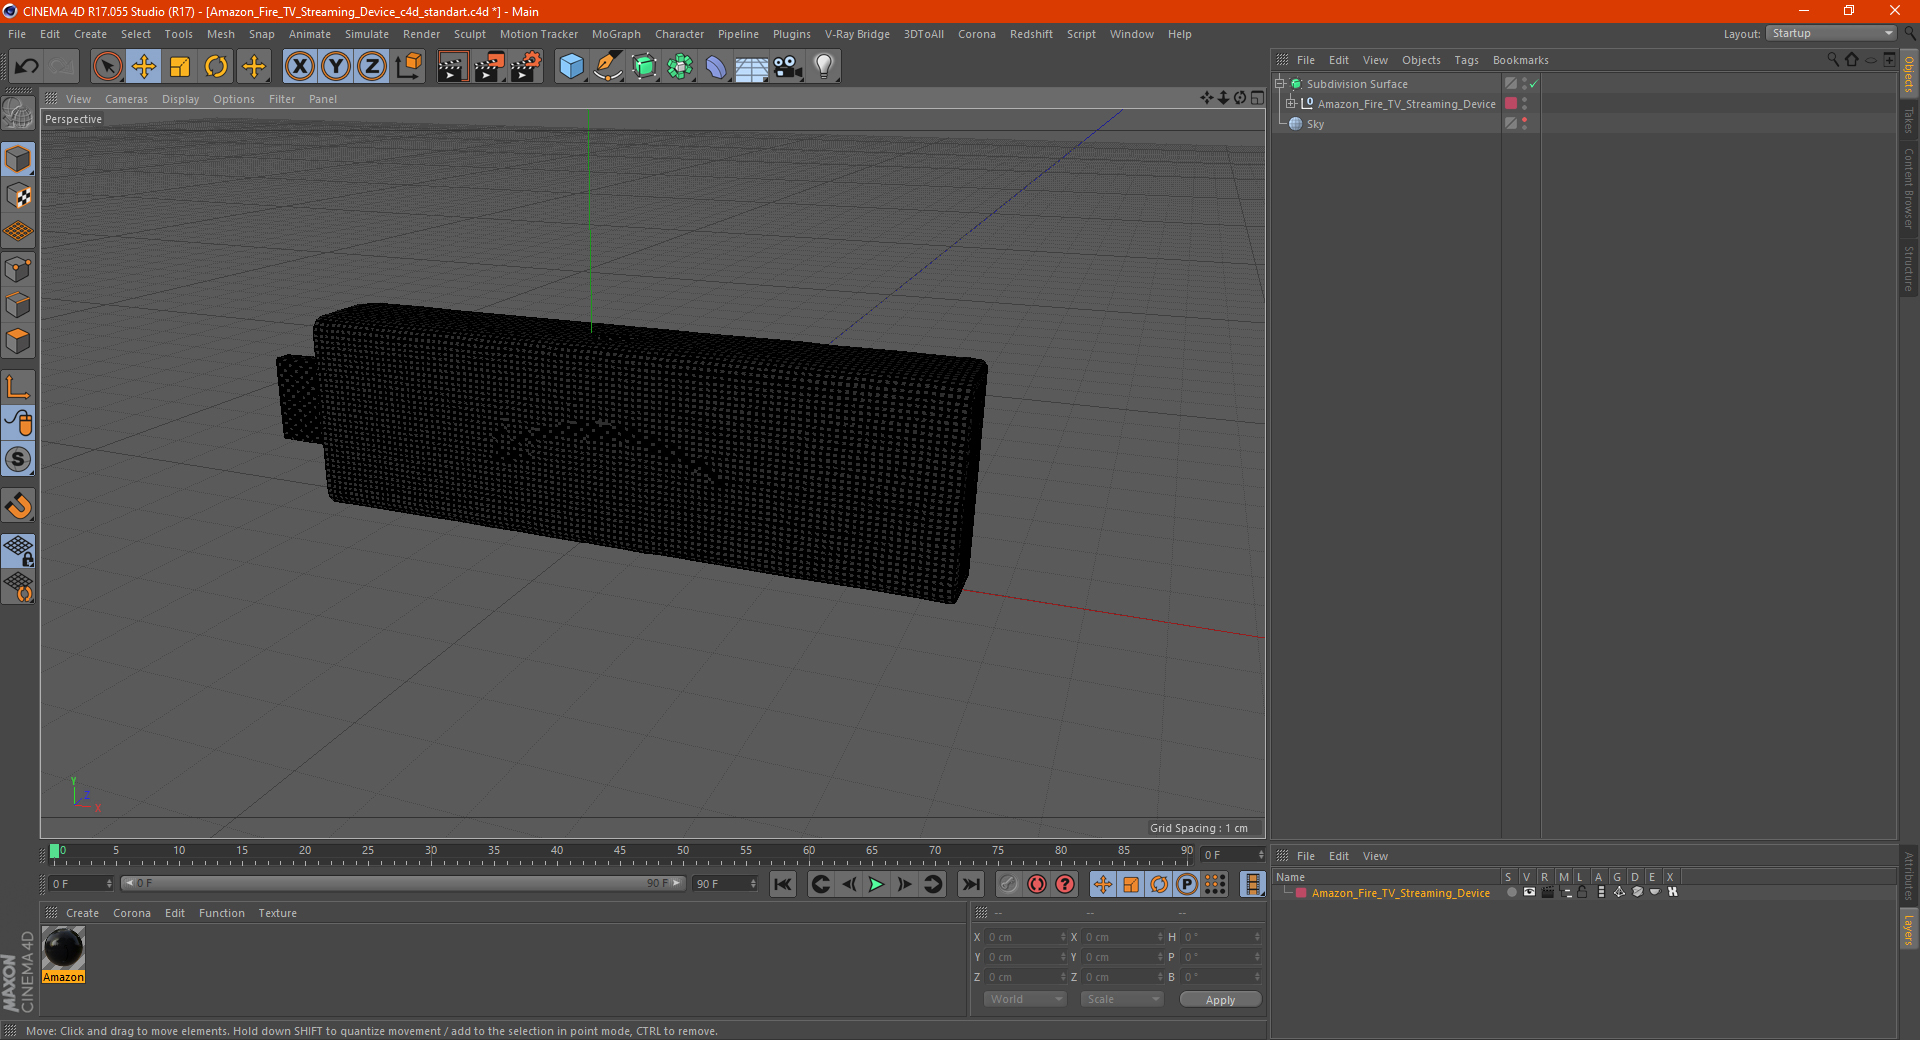1920x1040 pixels.
Task: Open Object Manager Tags menu
Action: (x=1466, y=60)
